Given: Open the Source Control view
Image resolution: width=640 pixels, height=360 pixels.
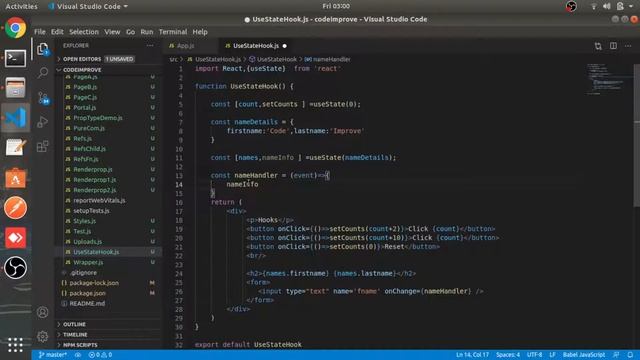Looking at the screenshot, I should [x=43, y=98].
